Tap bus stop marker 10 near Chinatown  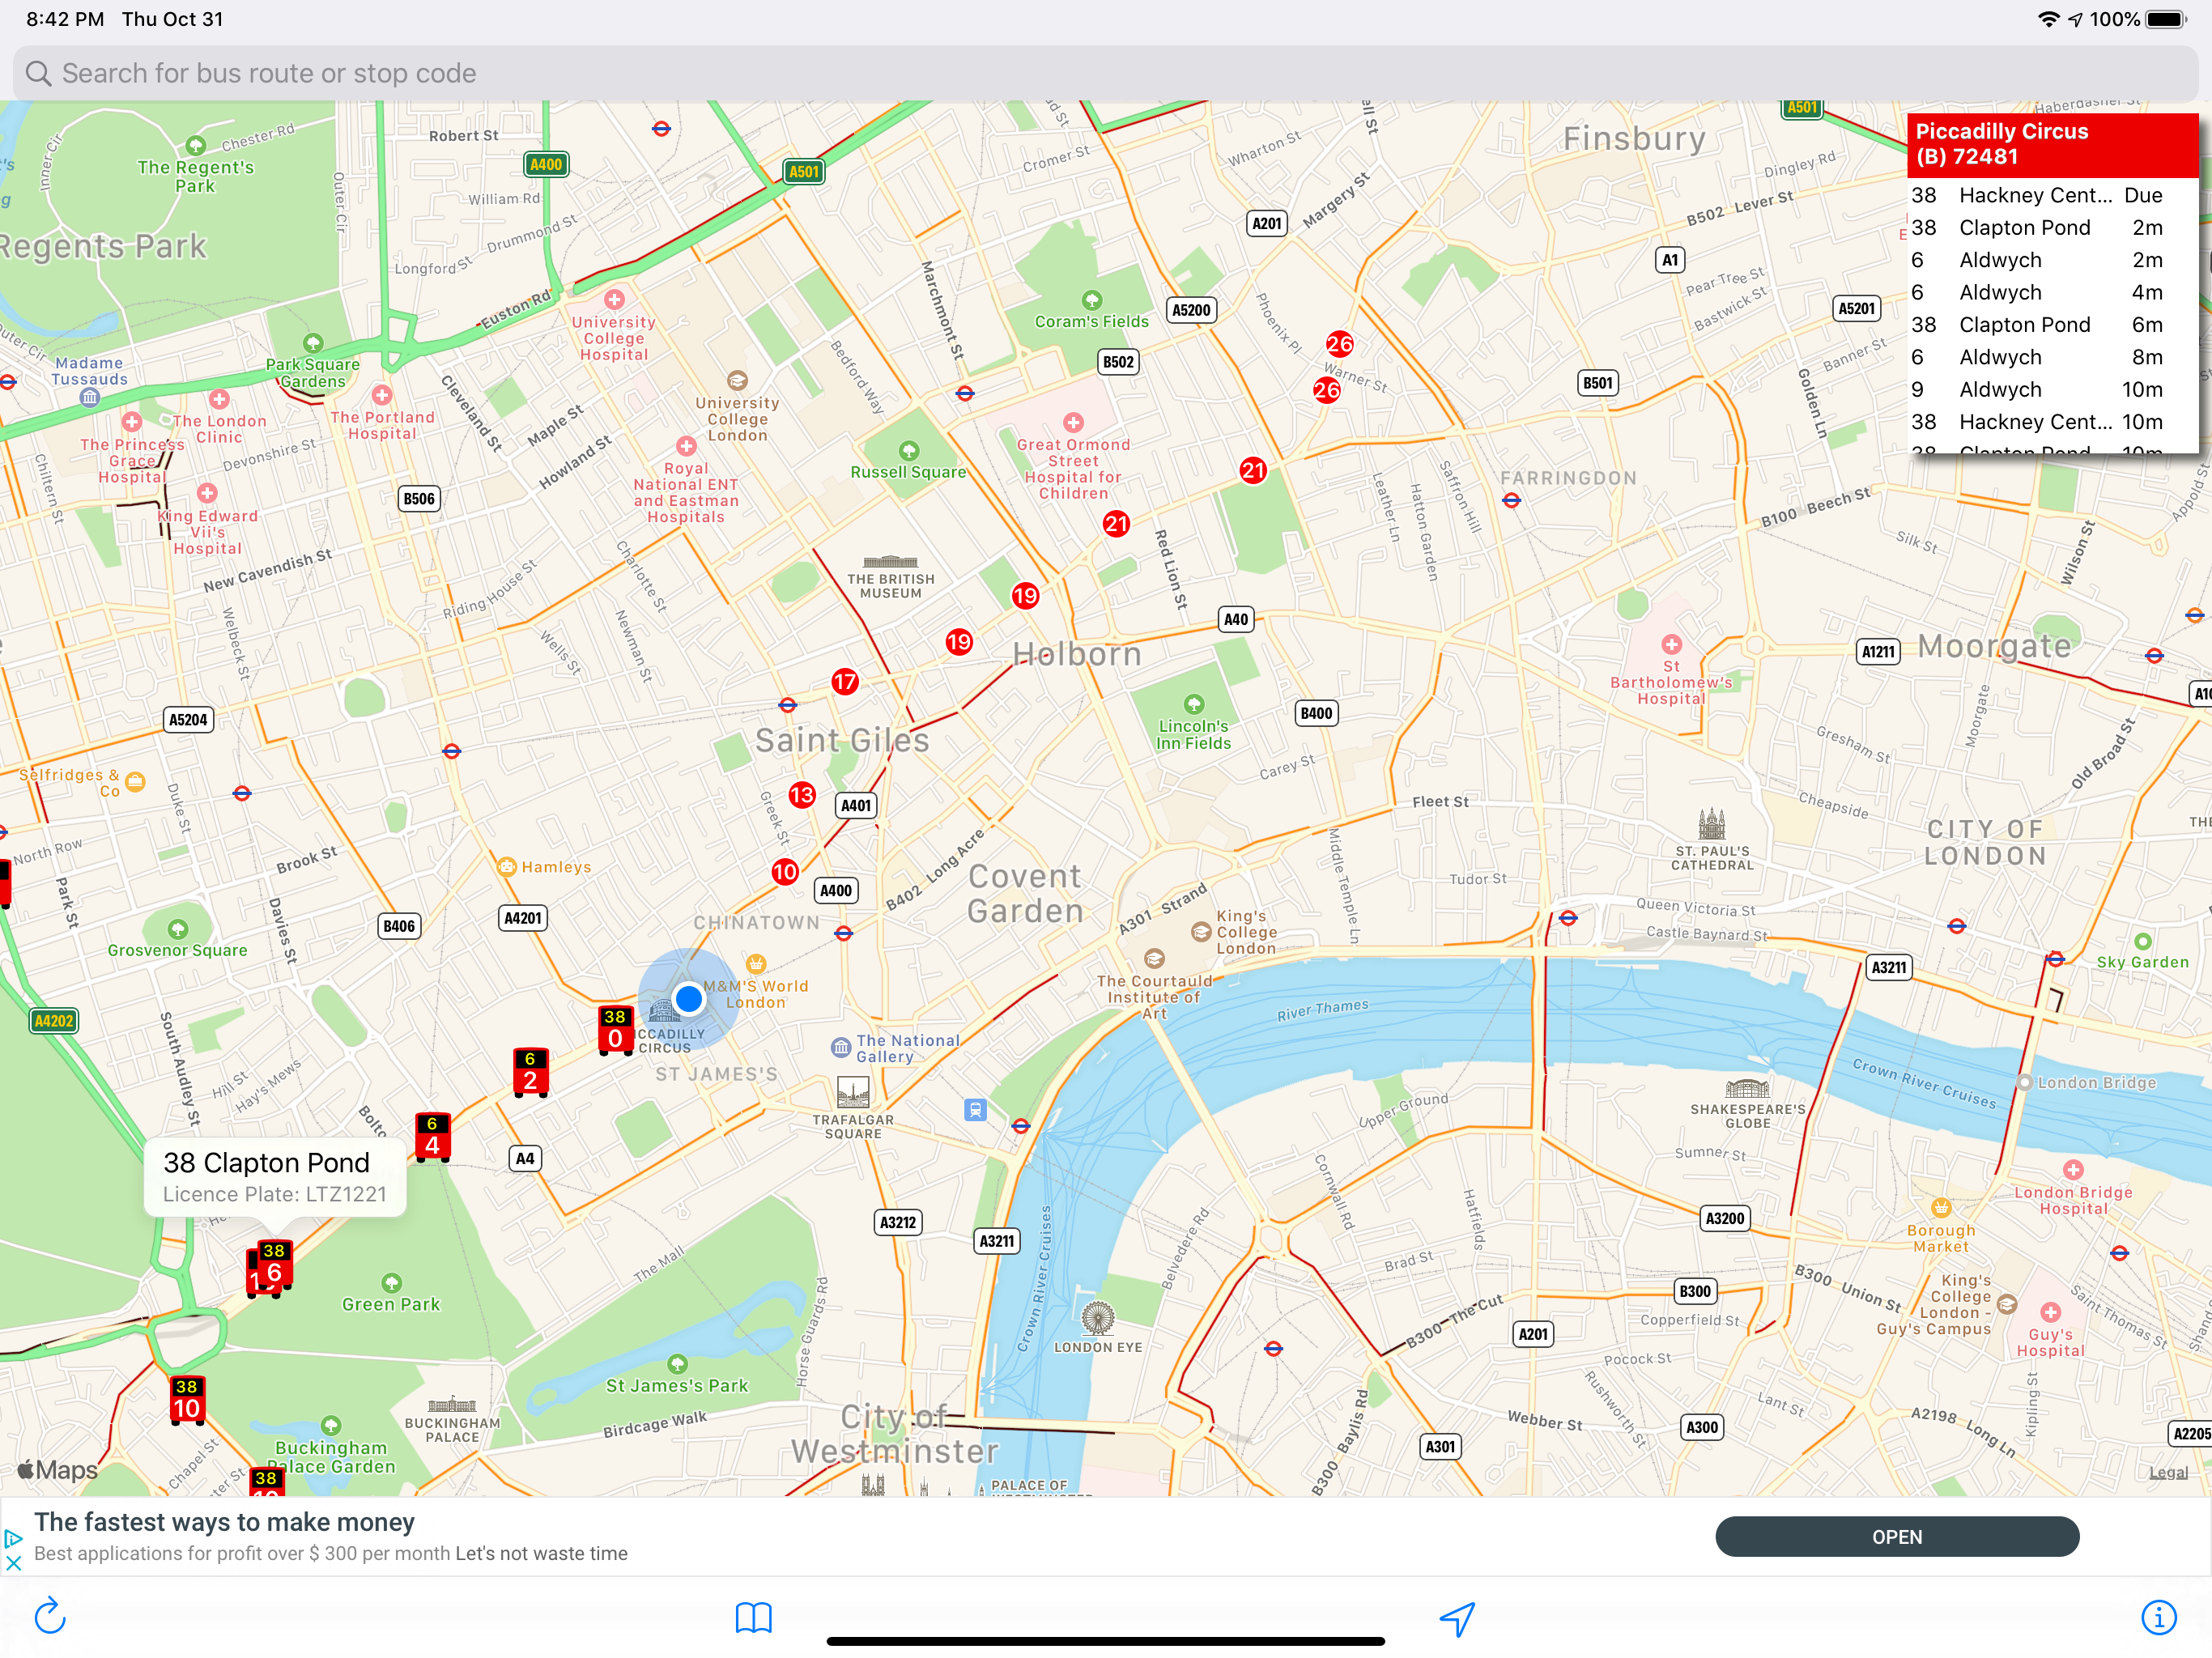tap(785, 871)
